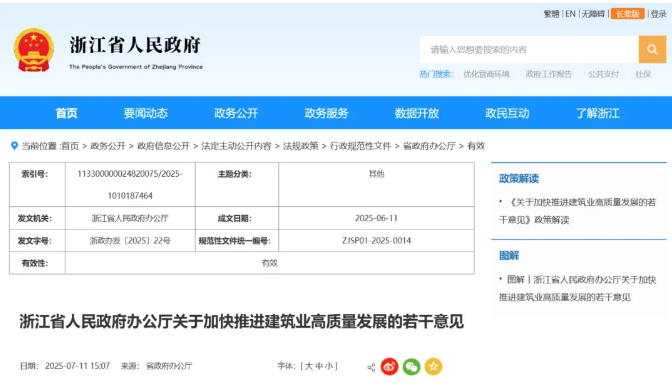Screen dimensions: 672x391
Task: Go to 法定主动公开内容 breadcrumb link
Action: (x=236, y=146)
